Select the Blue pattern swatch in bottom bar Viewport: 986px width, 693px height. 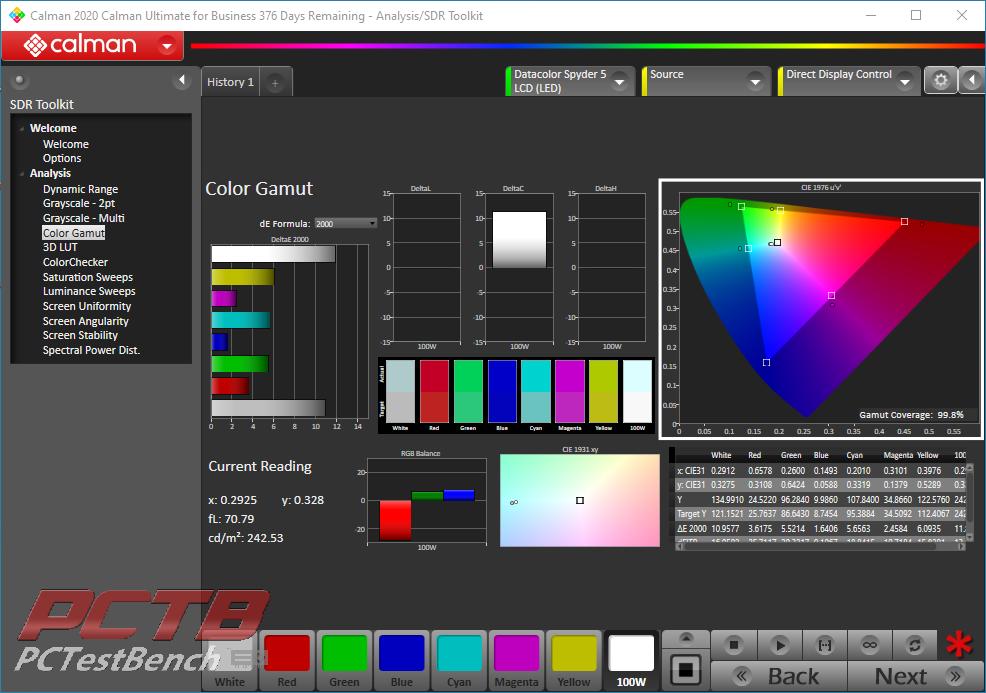tap(401, 660)
